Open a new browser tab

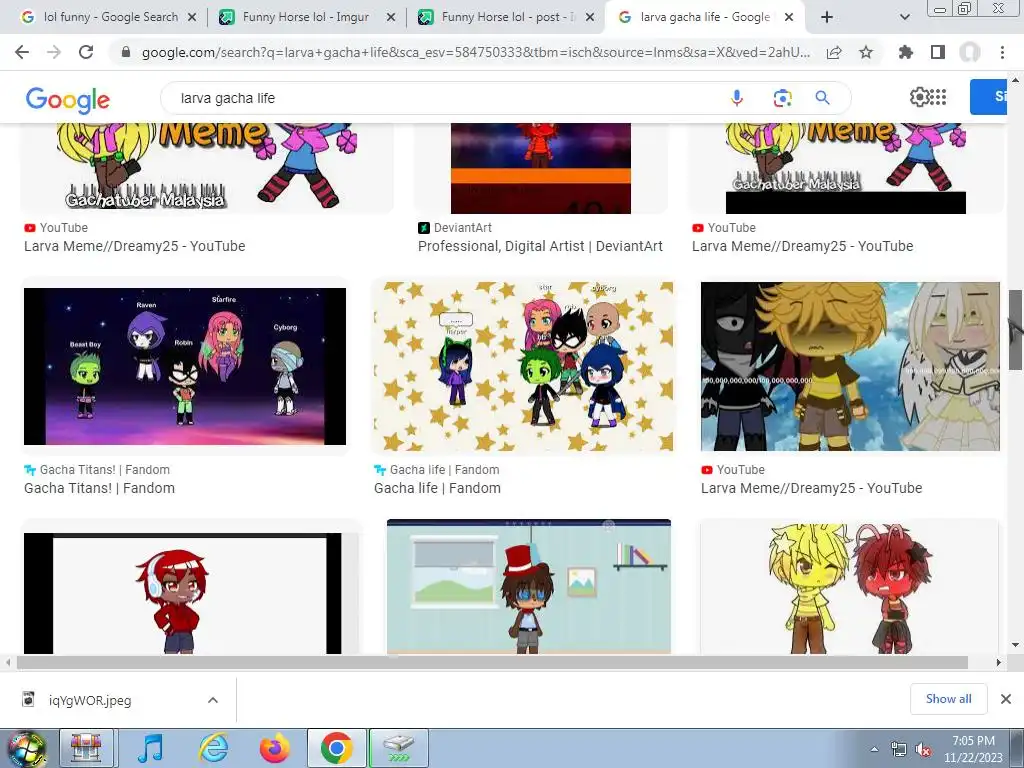(827, 18)
